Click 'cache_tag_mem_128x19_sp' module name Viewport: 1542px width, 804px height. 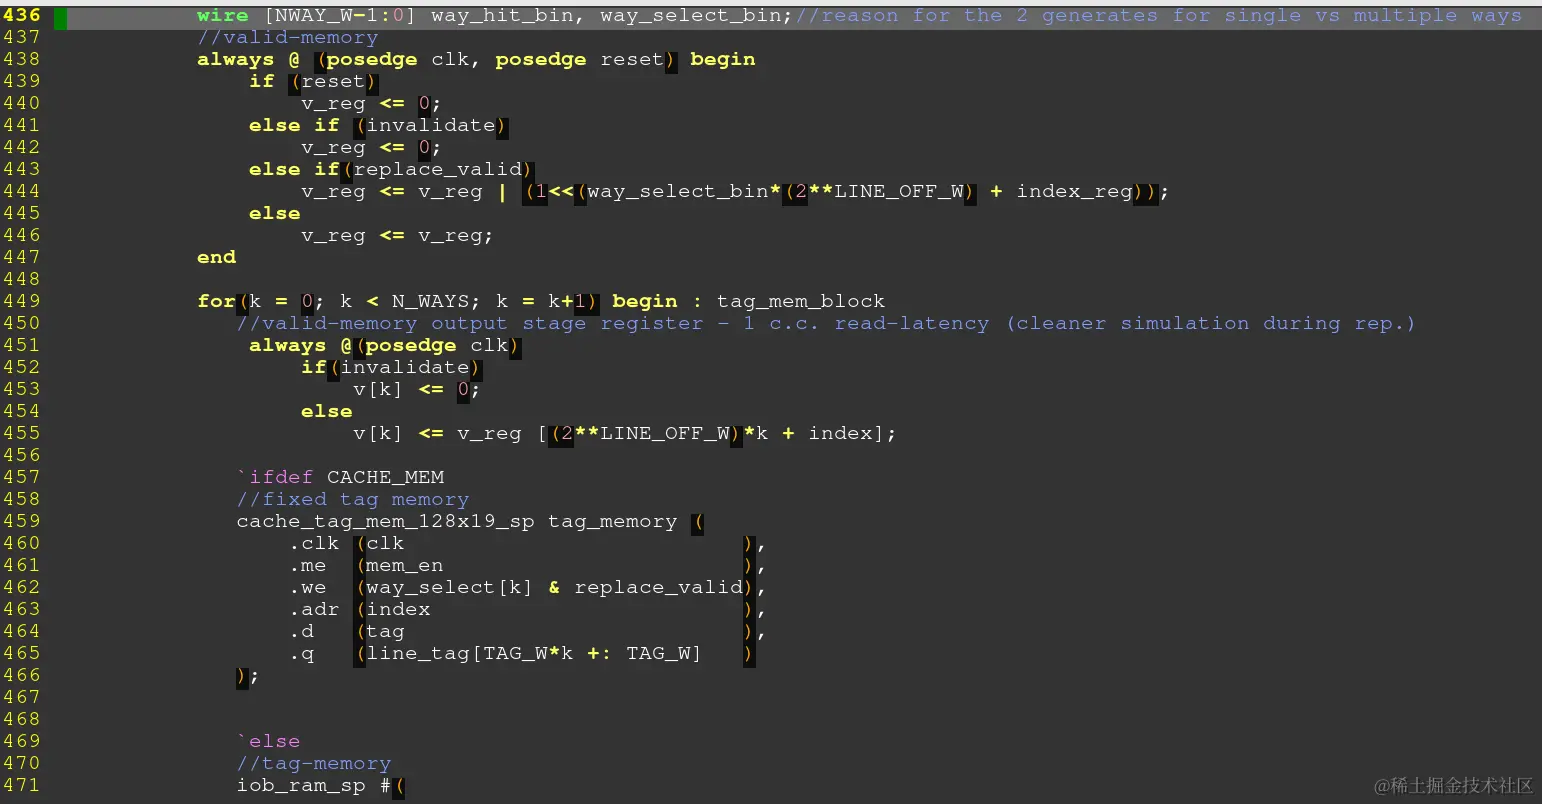tap(385, 522)
